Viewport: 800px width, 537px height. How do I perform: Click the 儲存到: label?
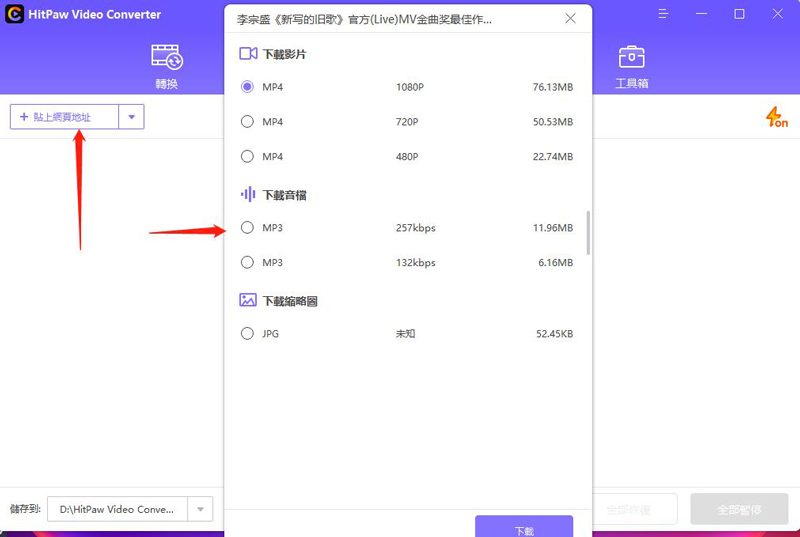[25, 508]
